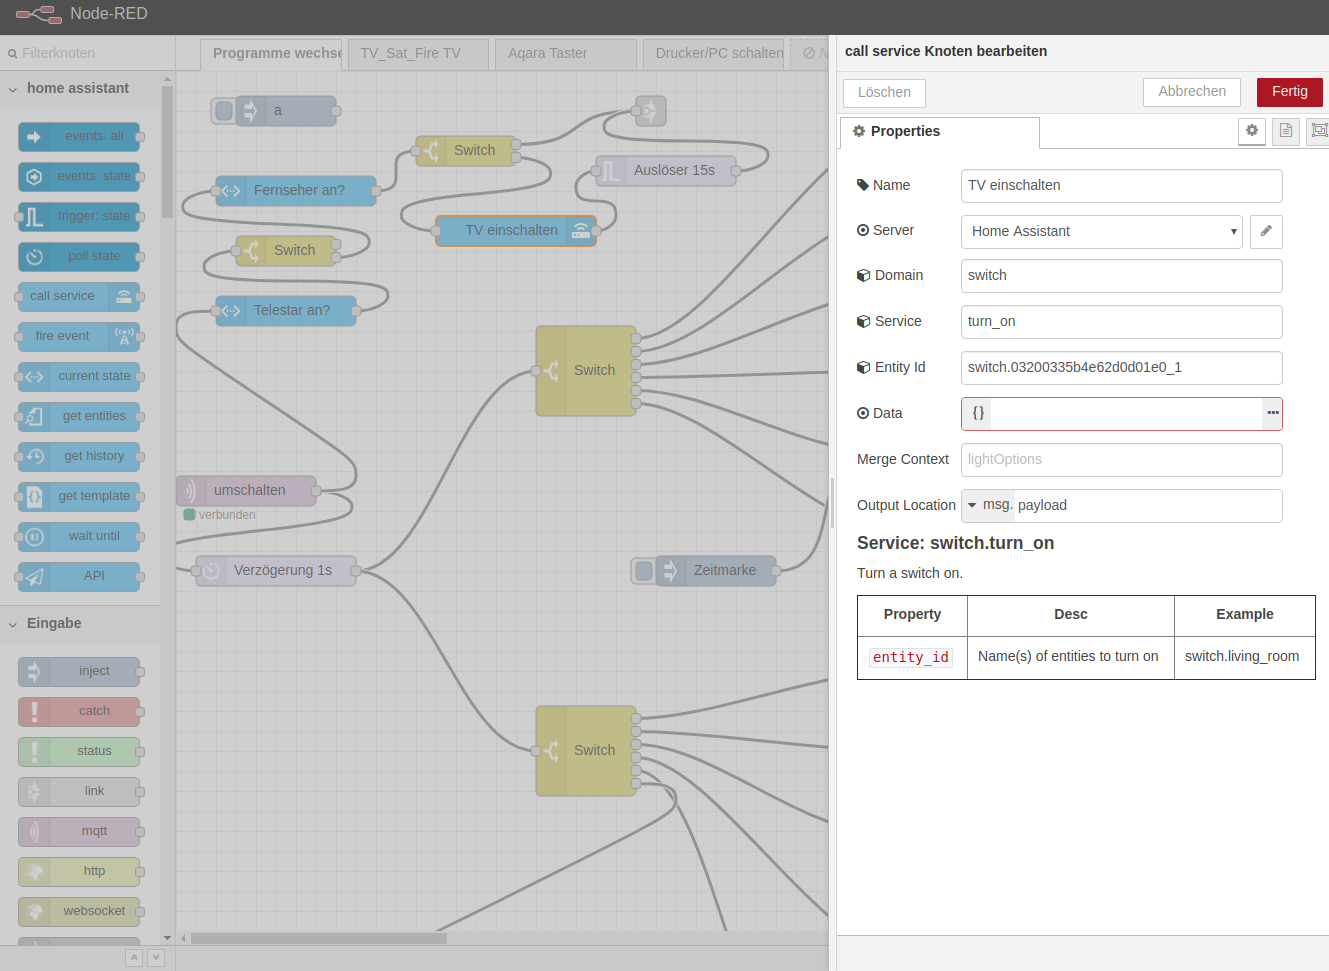The width and height of the screenshot is (1329, 971).
Task: Select the get history palette node
Action: click(x=79, y=456)
